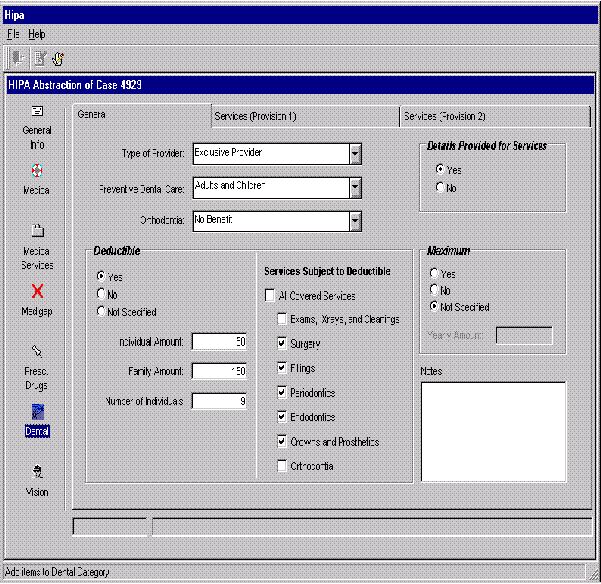
Task: Select the Dental sidebar icon
Action: (37, 412)
